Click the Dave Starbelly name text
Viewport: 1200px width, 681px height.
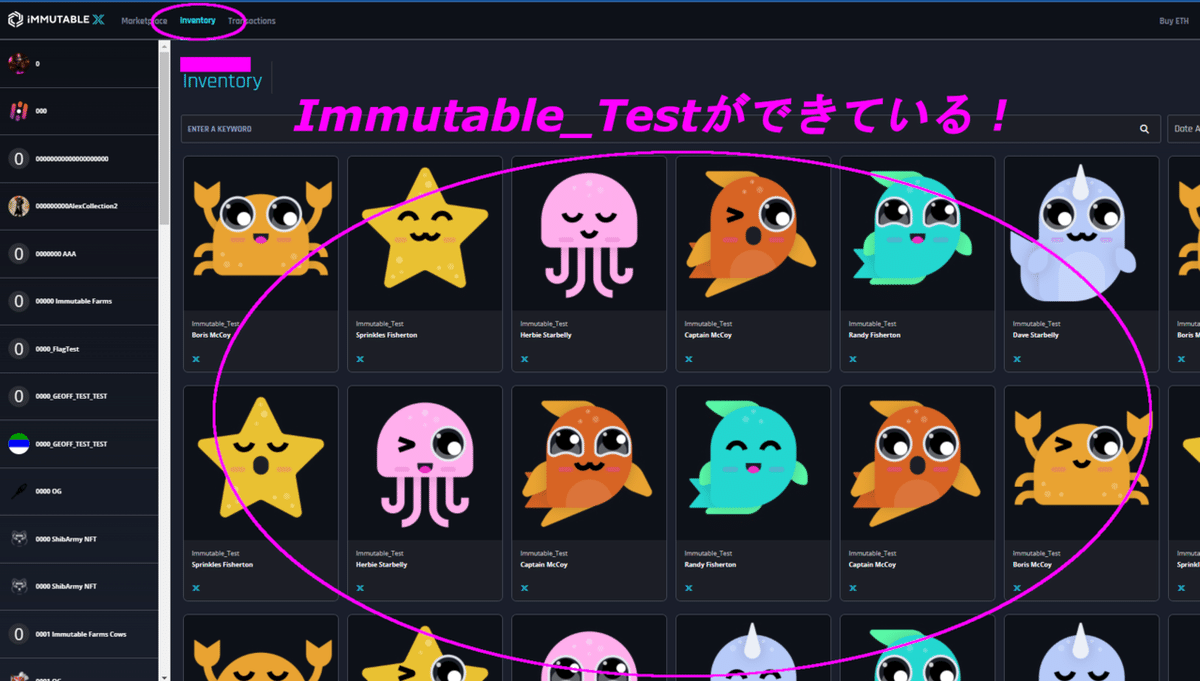(1036, 335)
